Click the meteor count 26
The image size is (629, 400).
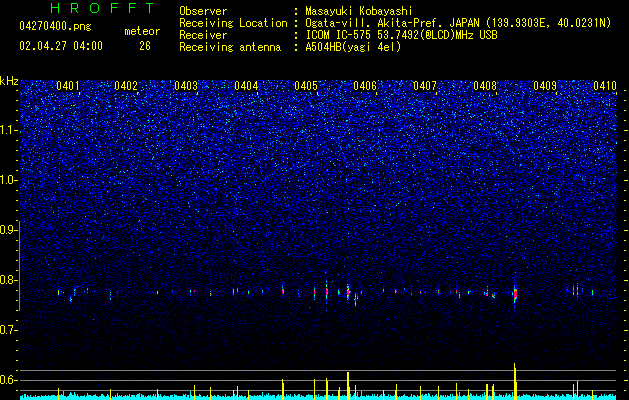pos(145,46)
